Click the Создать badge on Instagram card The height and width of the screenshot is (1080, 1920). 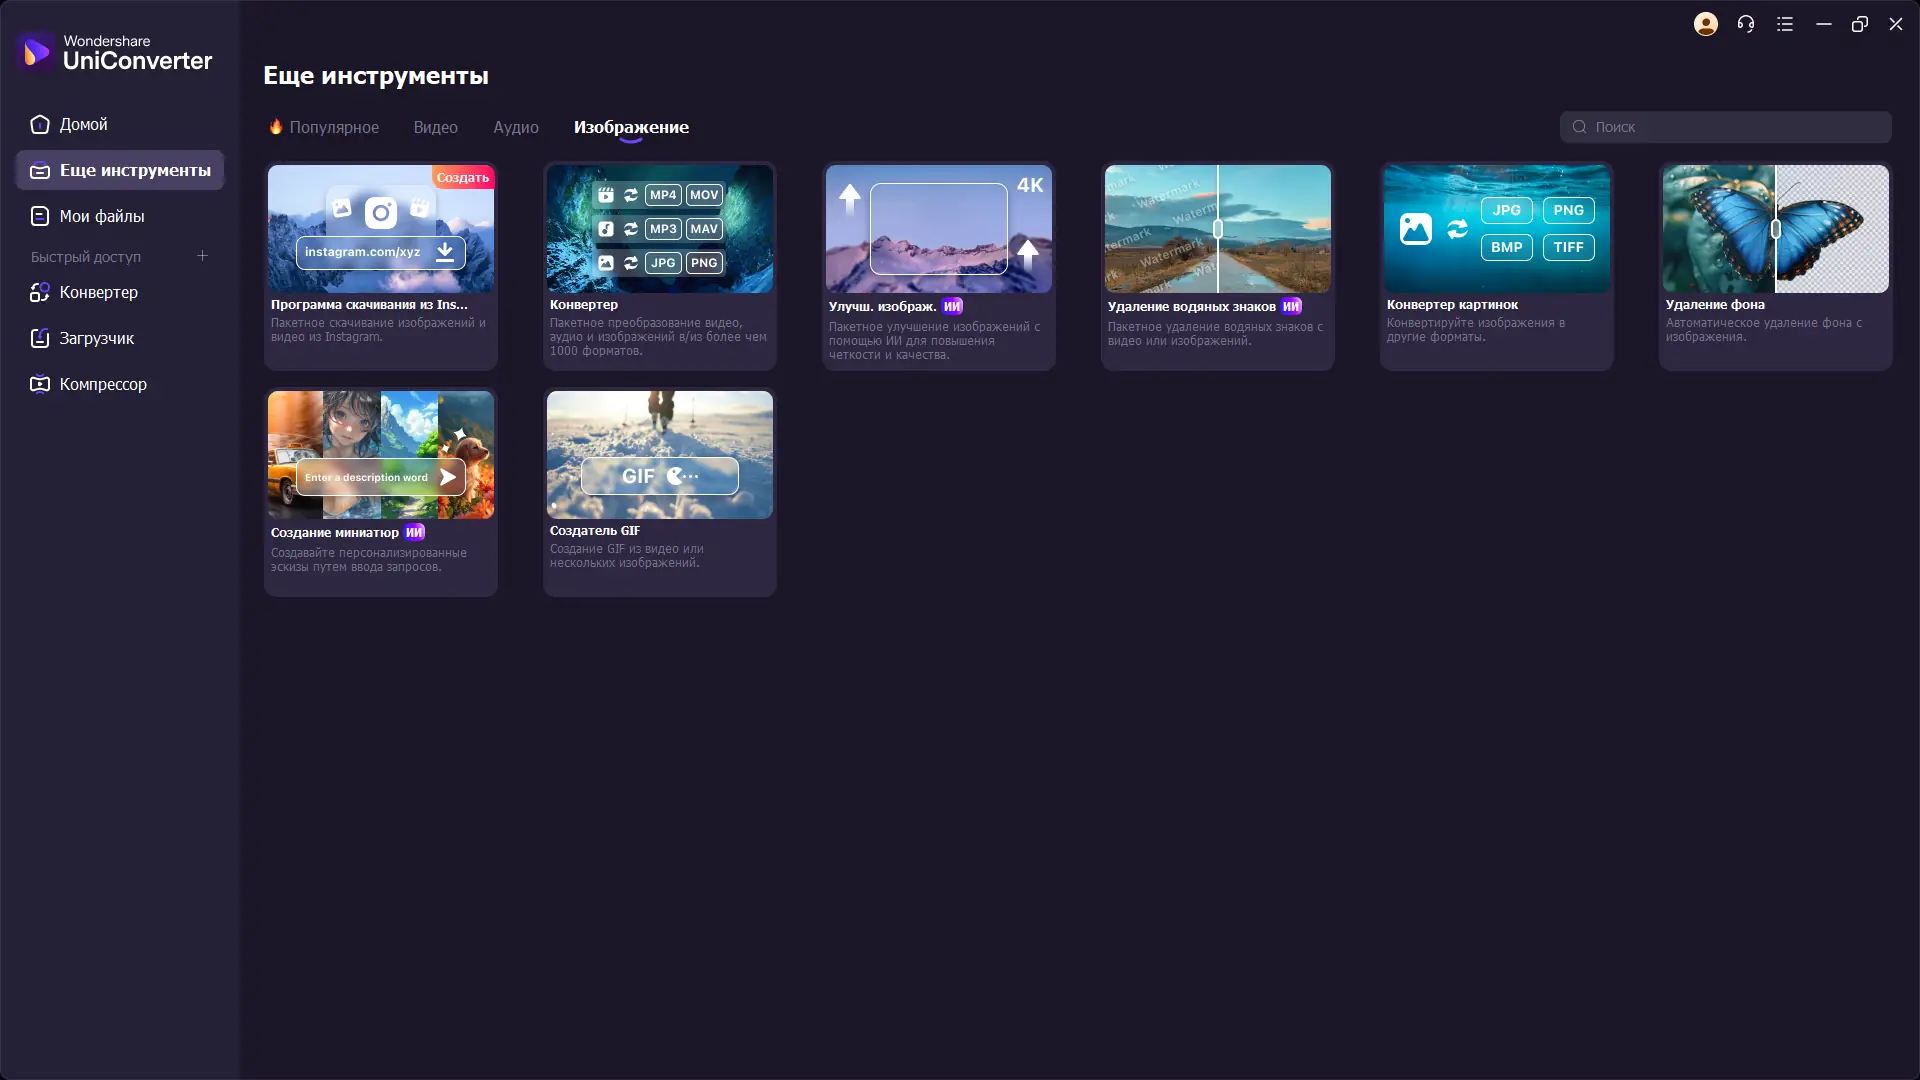(462, 177)
